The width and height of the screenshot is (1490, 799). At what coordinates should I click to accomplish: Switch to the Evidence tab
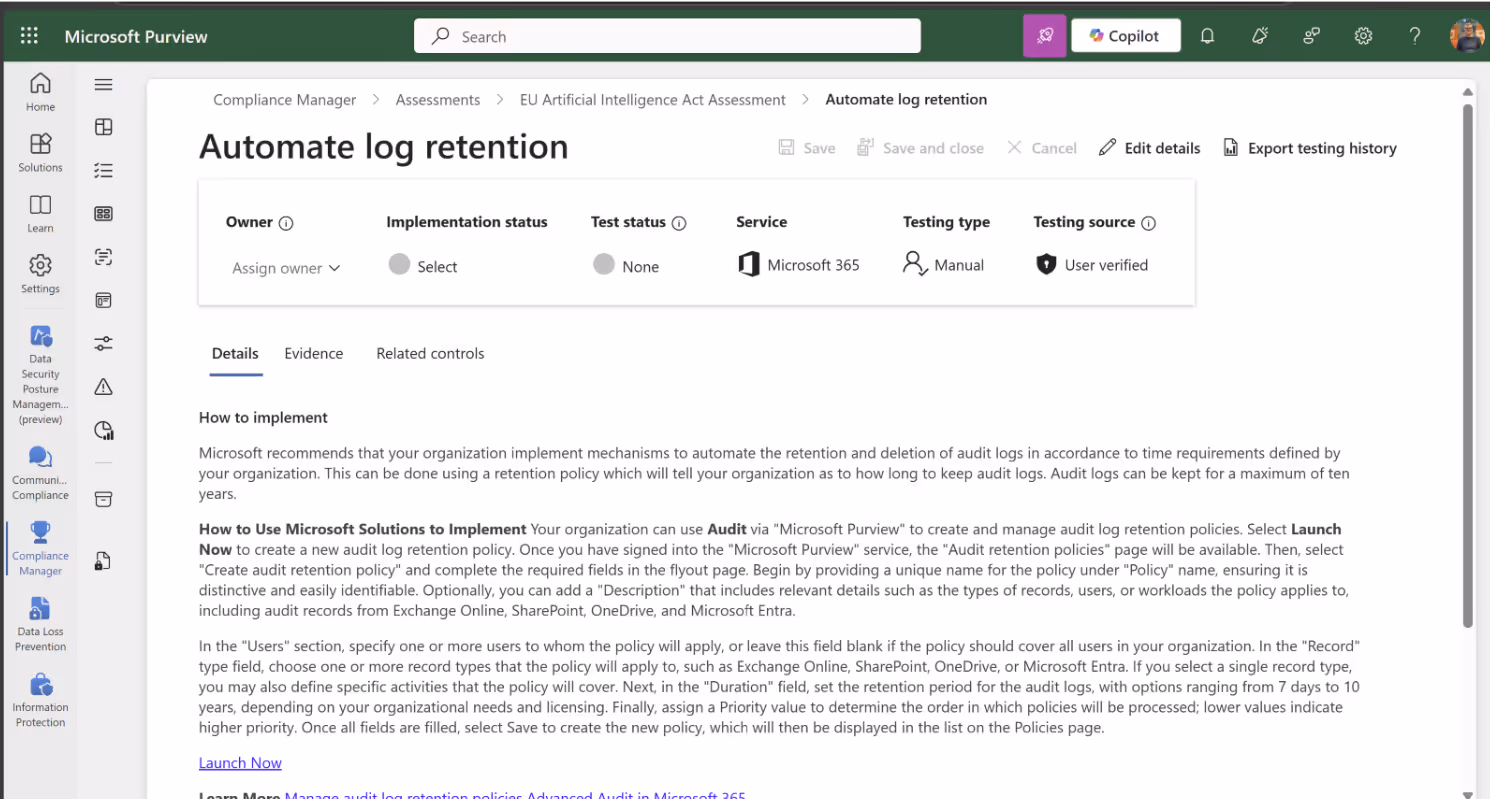point(313,354)
